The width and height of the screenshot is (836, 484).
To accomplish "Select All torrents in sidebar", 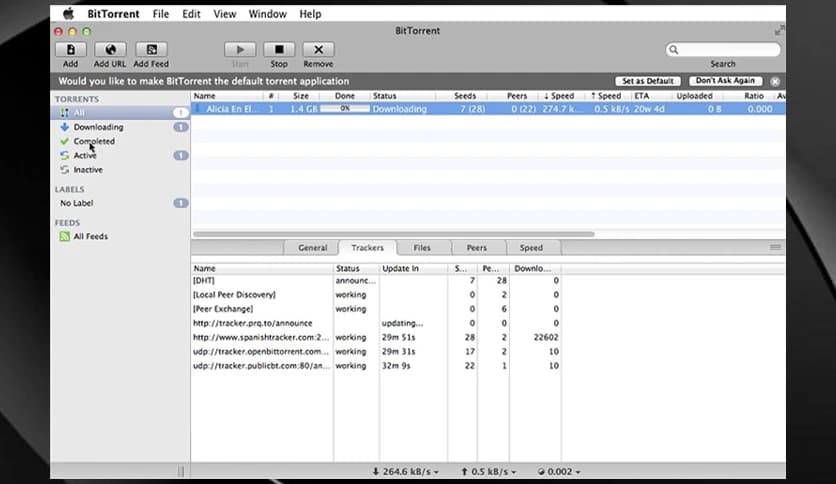I will tap(120, 112).
